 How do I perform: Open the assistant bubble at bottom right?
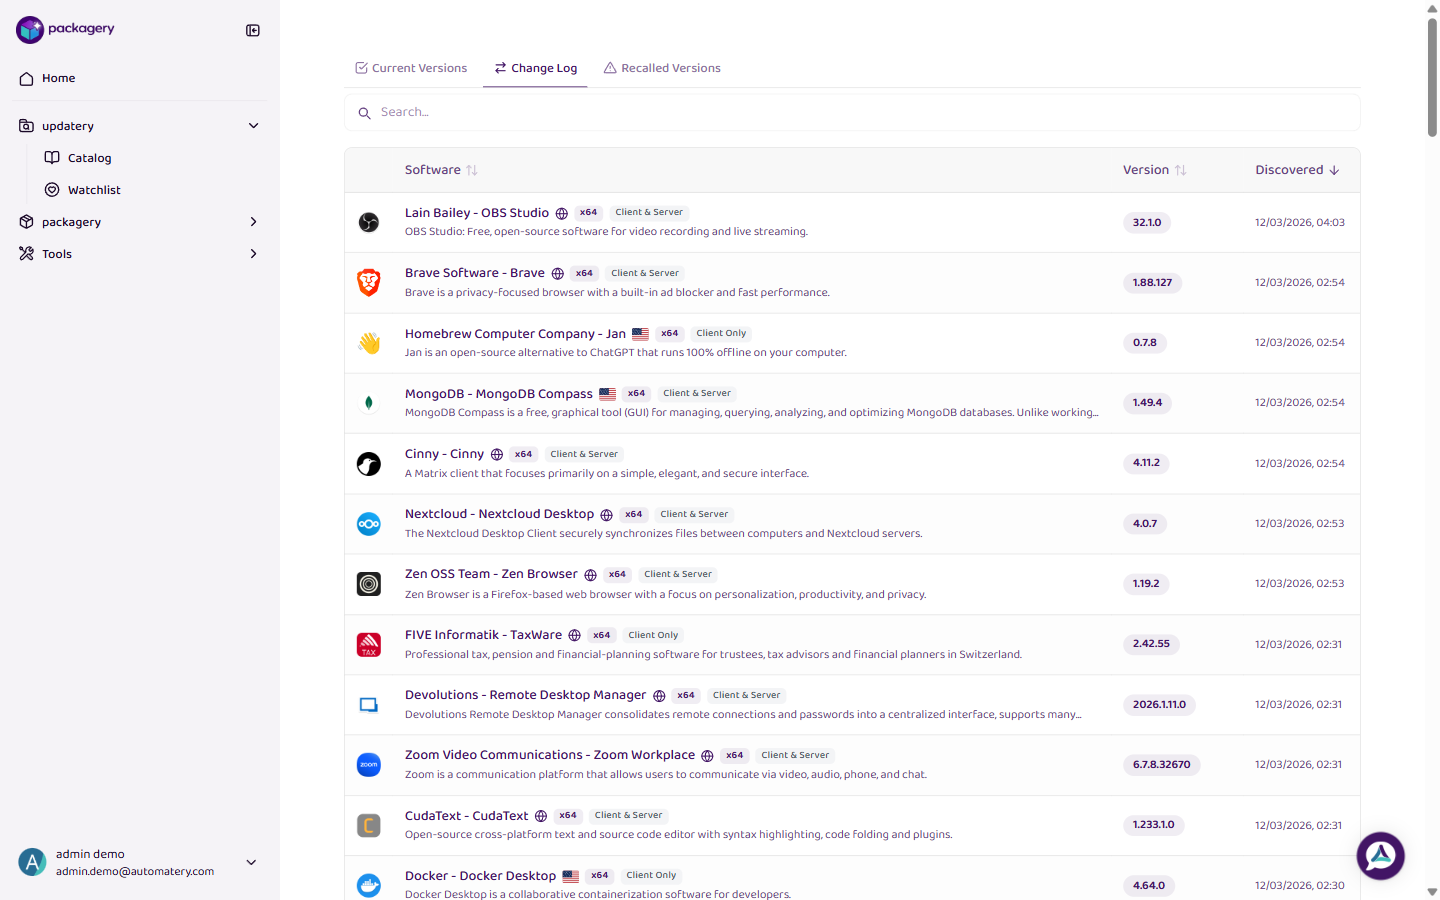[1380, 855]
